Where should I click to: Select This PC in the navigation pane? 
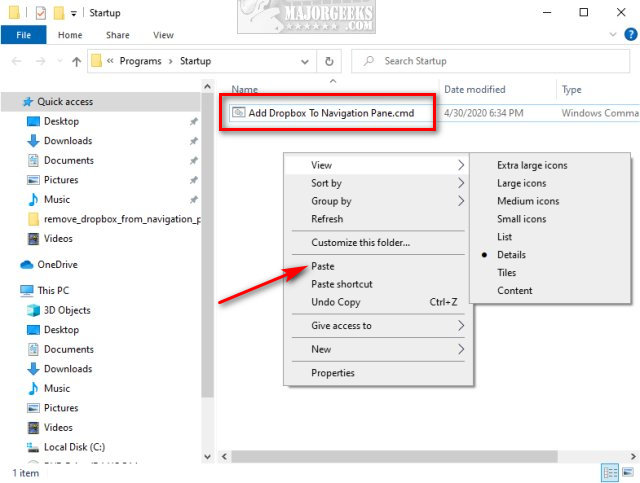pyautogui.click(x=53, y=291)
